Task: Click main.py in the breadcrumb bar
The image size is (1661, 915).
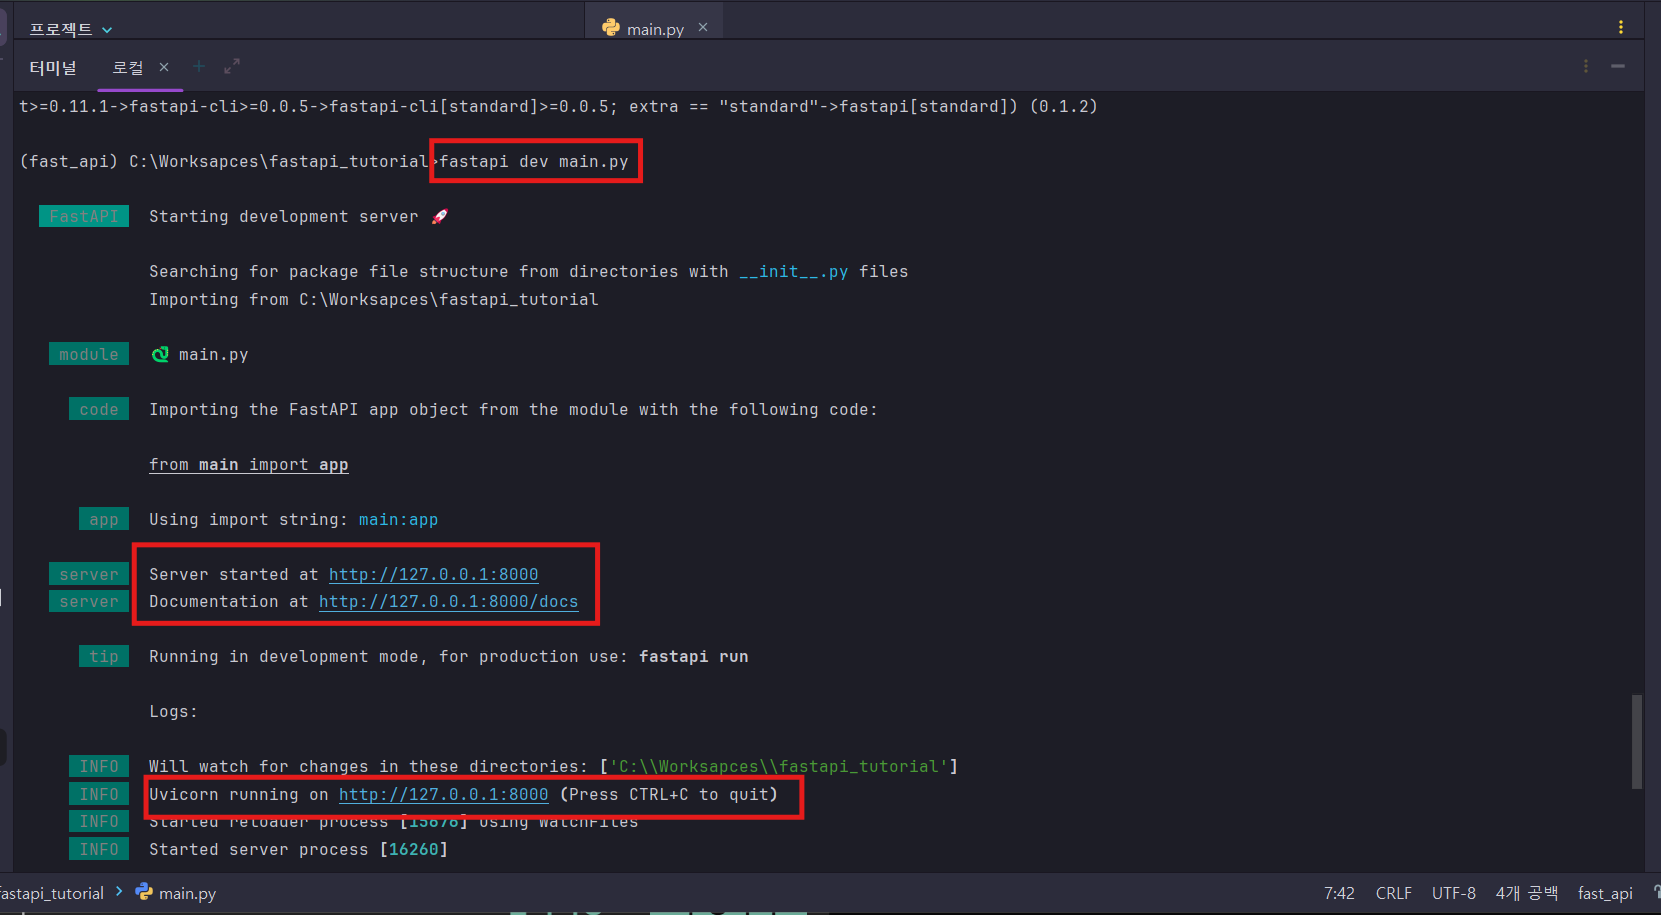Action: click(187, 893)
